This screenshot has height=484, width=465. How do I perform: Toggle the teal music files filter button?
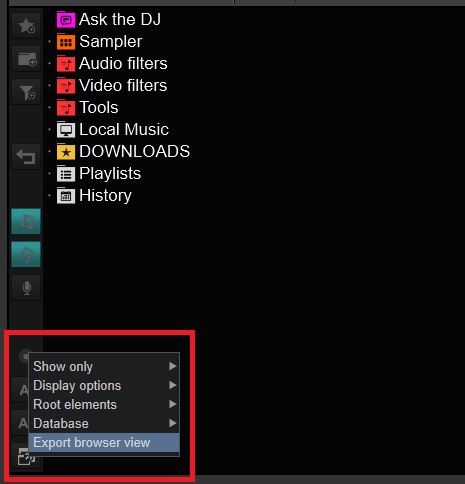point(26,221)
